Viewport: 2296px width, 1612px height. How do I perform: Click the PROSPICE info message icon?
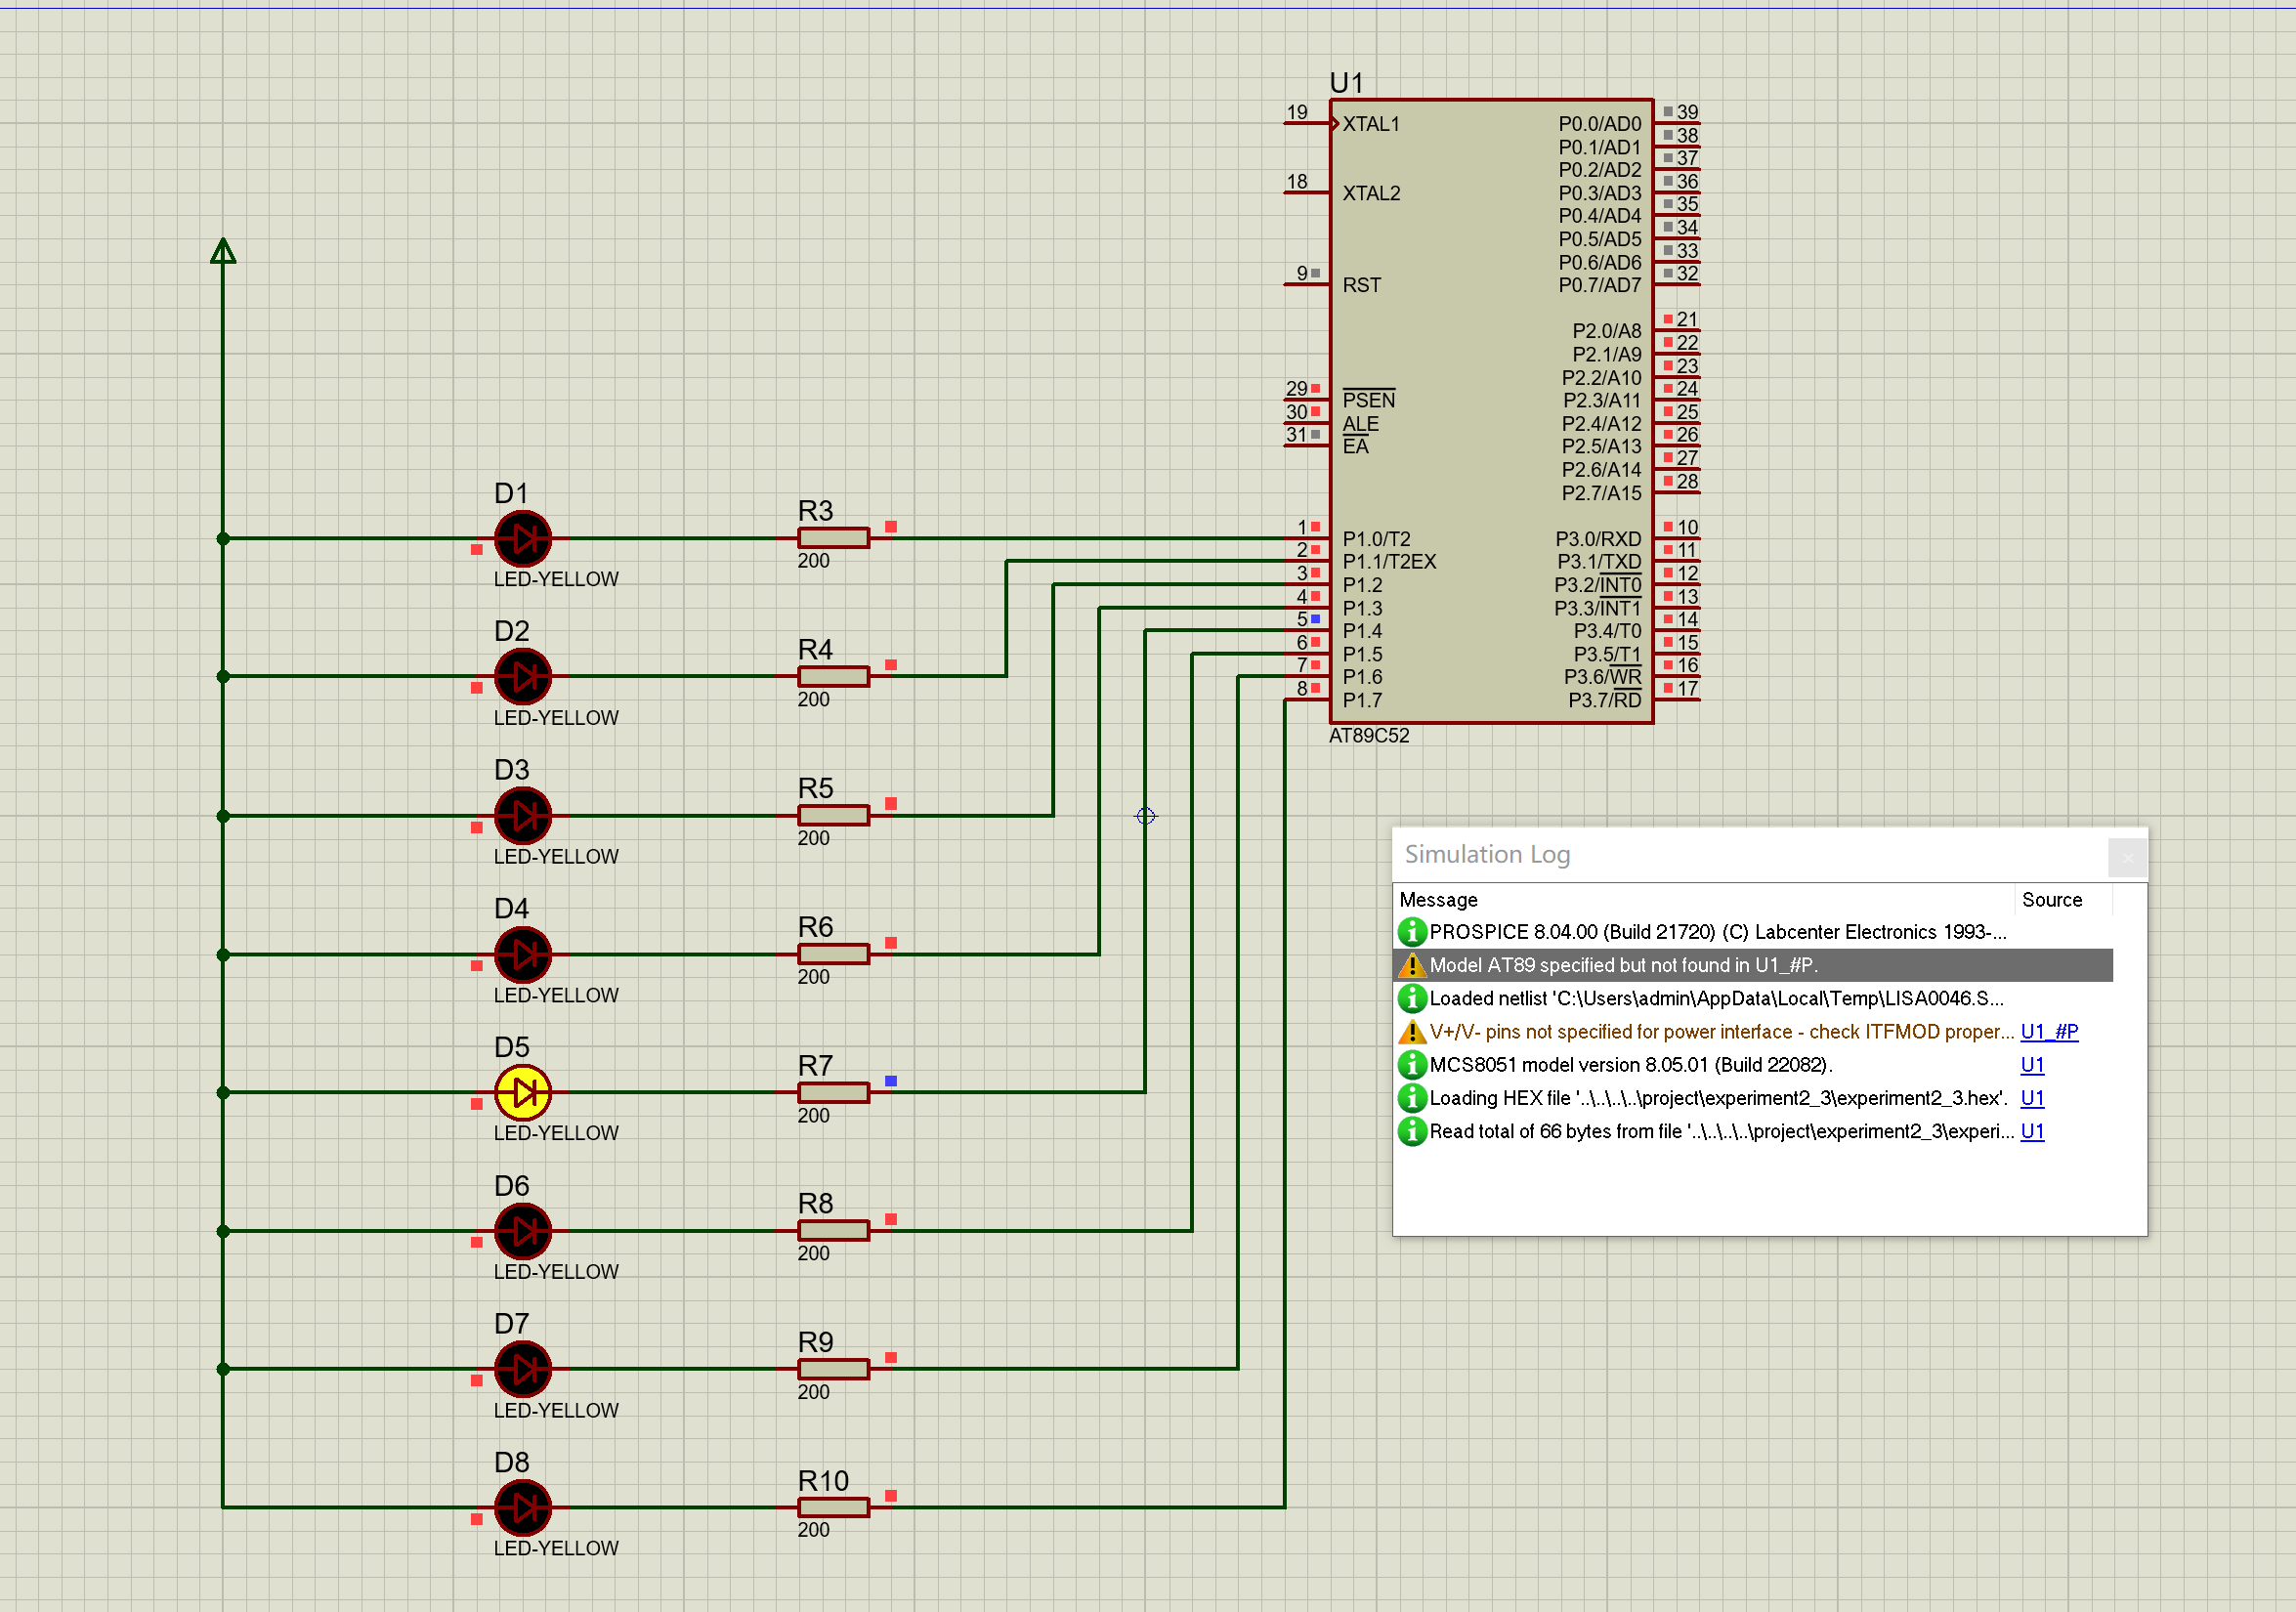pos(1411,932)
